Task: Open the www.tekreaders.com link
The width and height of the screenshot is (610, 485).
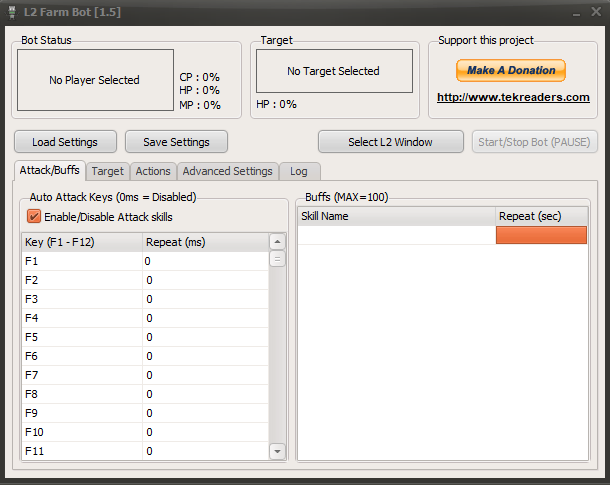Action: (x=513, y=98)
